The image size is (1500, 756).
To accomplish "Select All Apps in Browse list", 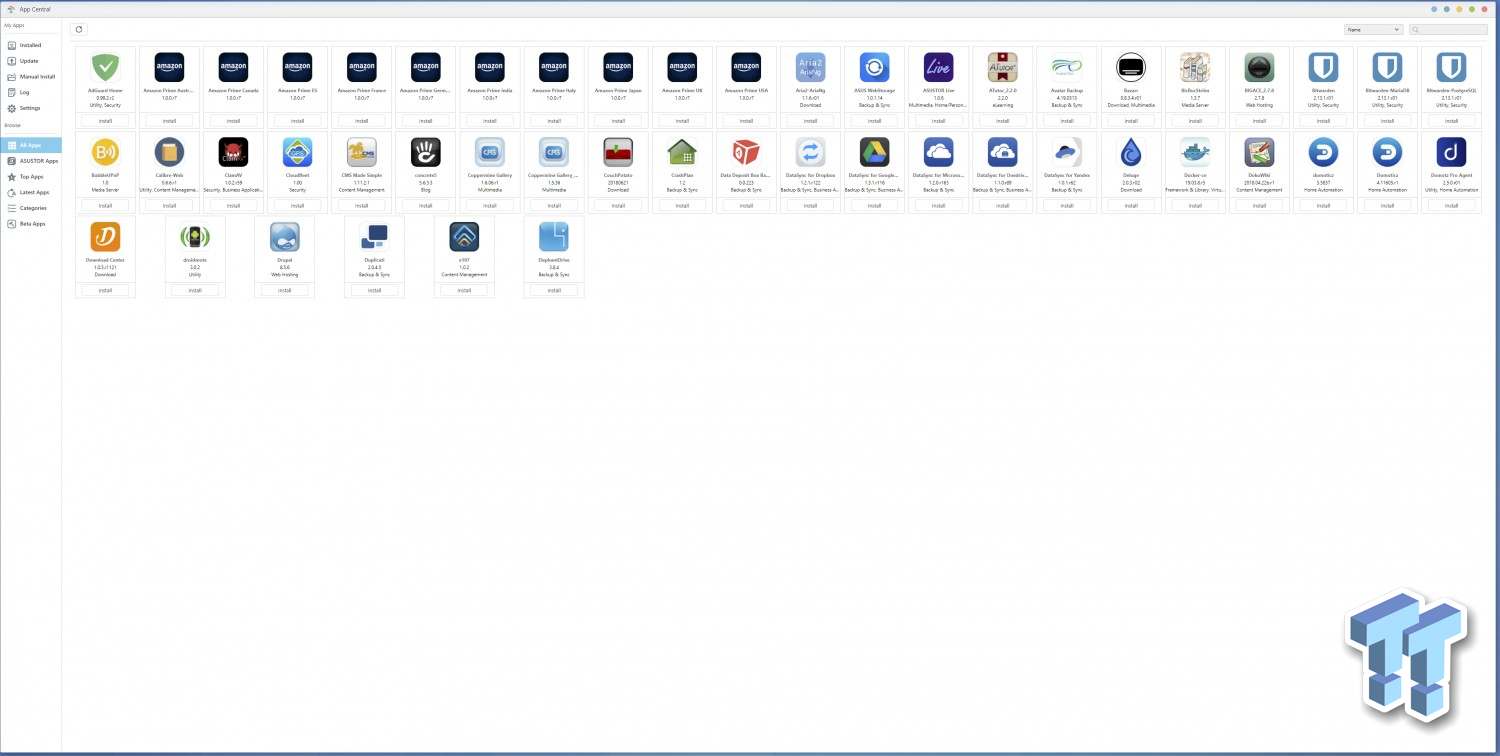I will [31, 145].
